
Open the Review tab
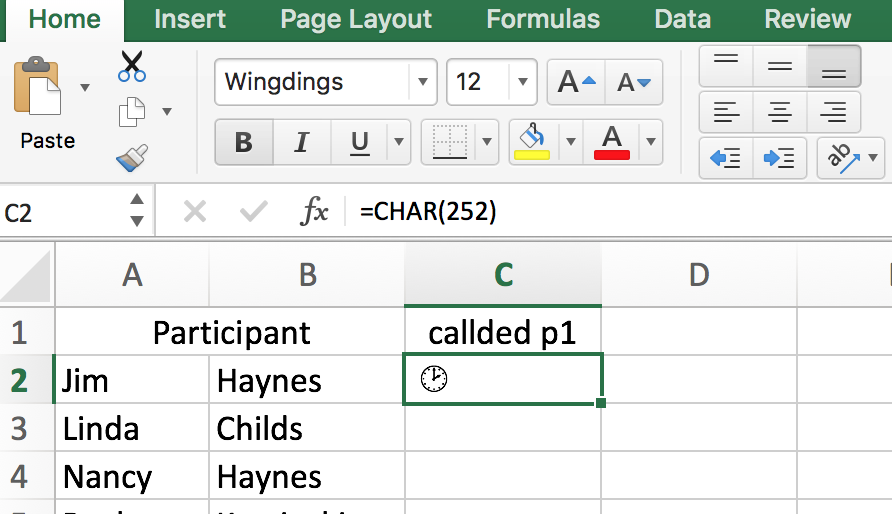pyautogui.click(x=808, y=19)
